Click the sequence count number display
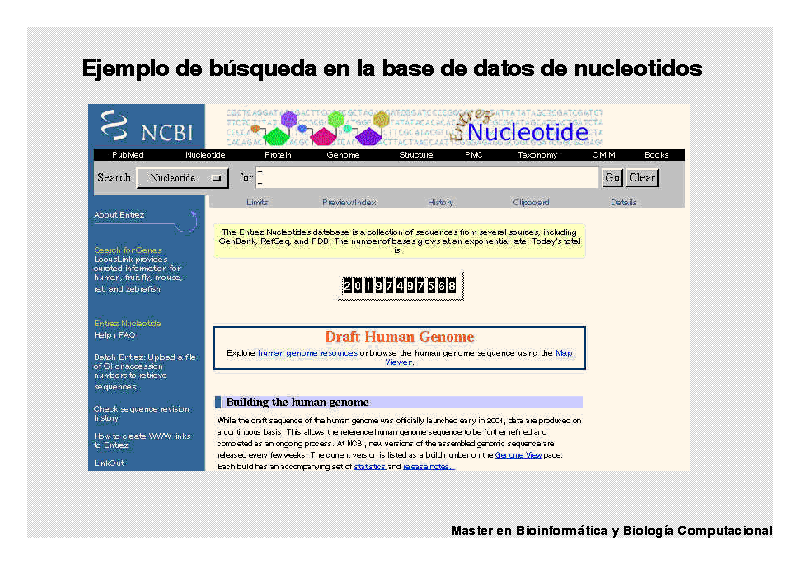 coord(400,286)
